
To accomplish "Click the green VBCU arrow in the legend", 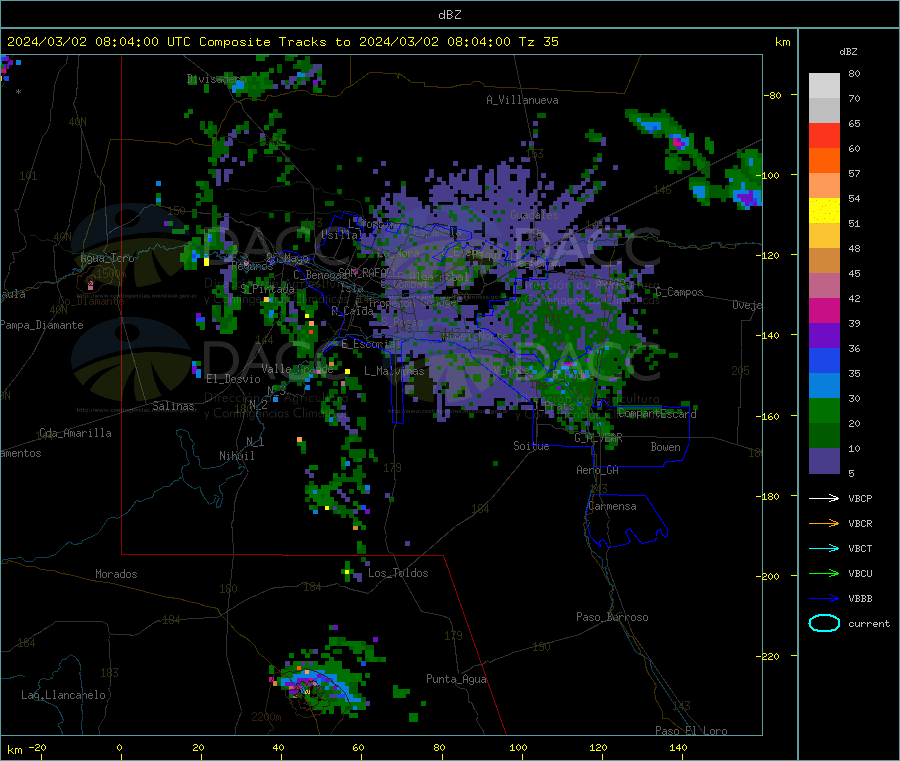I will click(824, 573).
